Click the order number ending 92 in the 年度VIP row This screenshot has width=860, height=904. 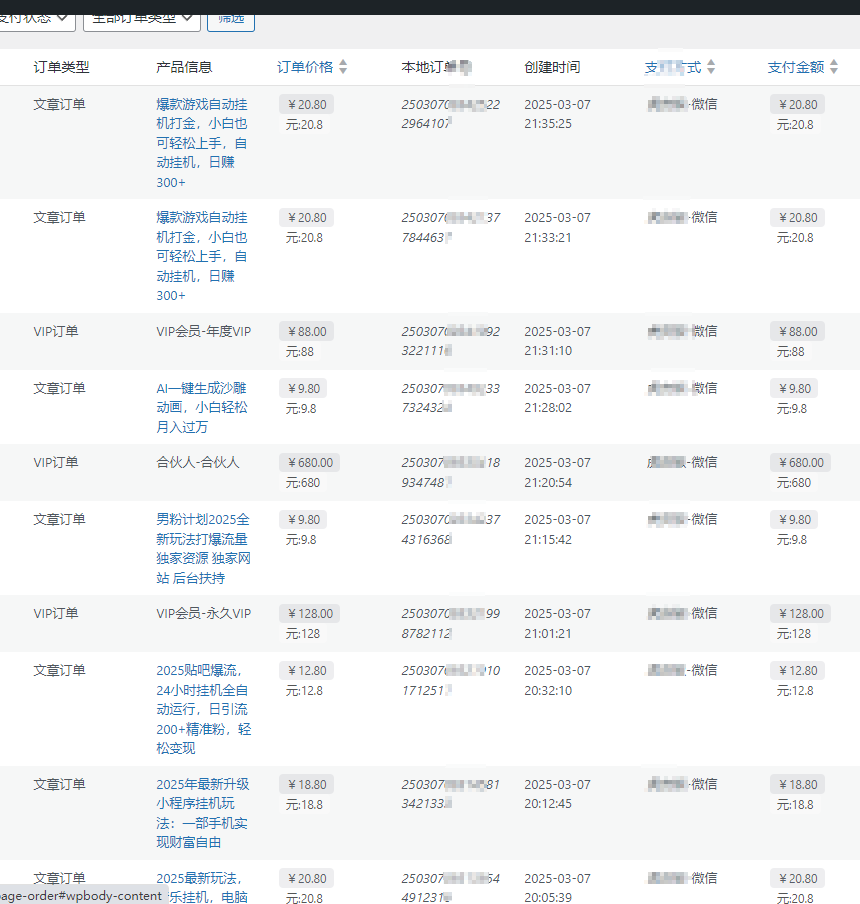451,341
